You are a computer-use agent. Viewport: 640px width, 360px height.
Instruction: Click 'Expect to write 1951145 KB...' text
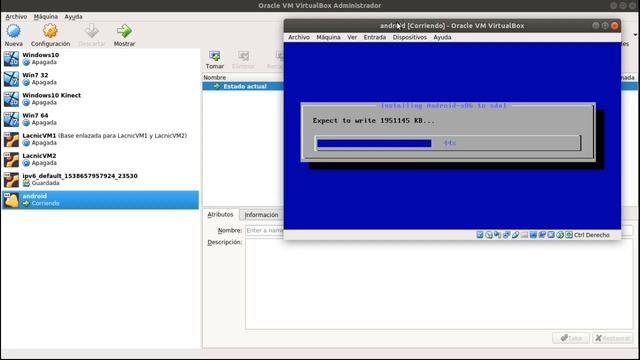click(374, 121)
